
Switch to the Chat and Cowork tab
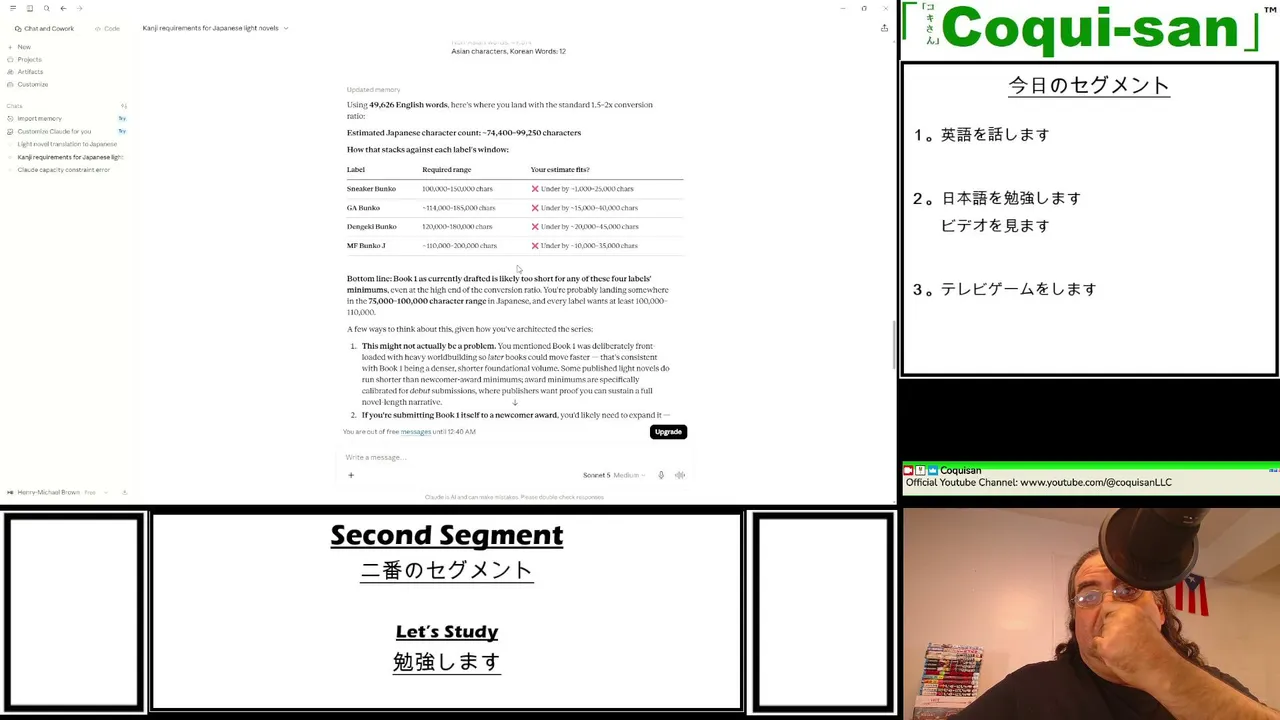coord(45,28)
